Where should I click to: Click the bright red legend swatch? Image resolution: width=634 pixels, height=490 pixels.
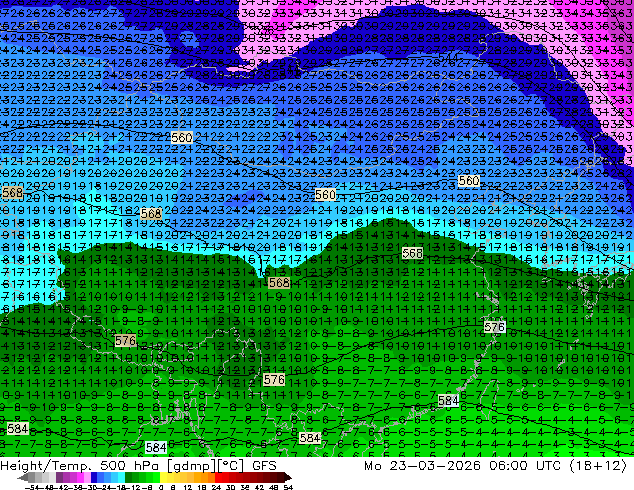pos(218,477)
